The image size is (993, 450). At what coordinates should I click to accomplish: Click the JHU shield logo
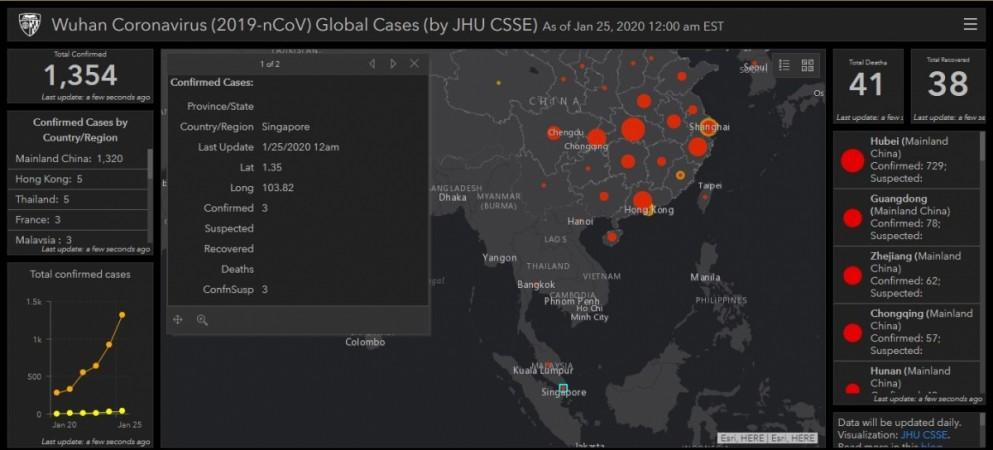coord(30,25)
